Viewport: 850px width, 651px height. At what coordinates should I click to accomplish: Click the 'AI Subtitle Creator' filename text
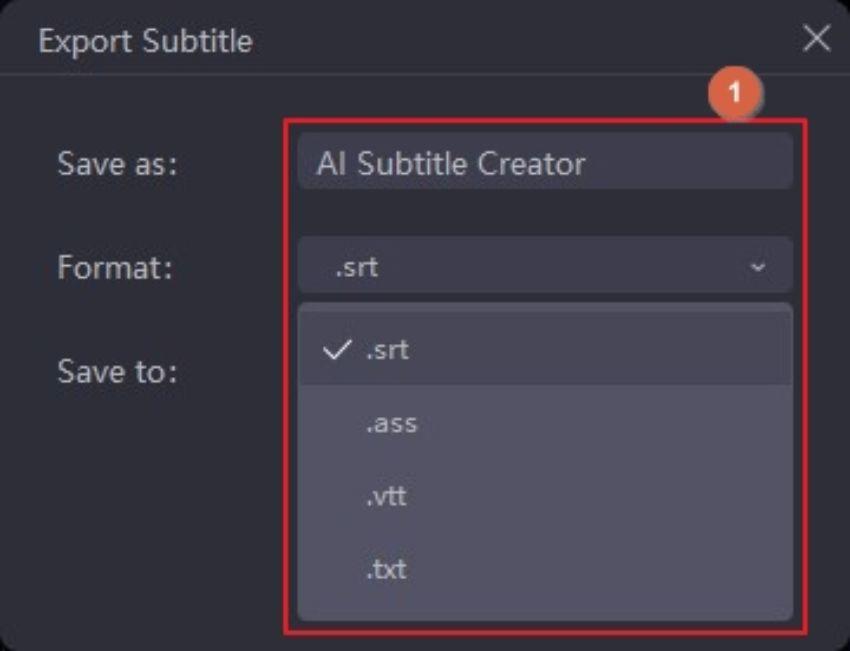tap(451, 163)
